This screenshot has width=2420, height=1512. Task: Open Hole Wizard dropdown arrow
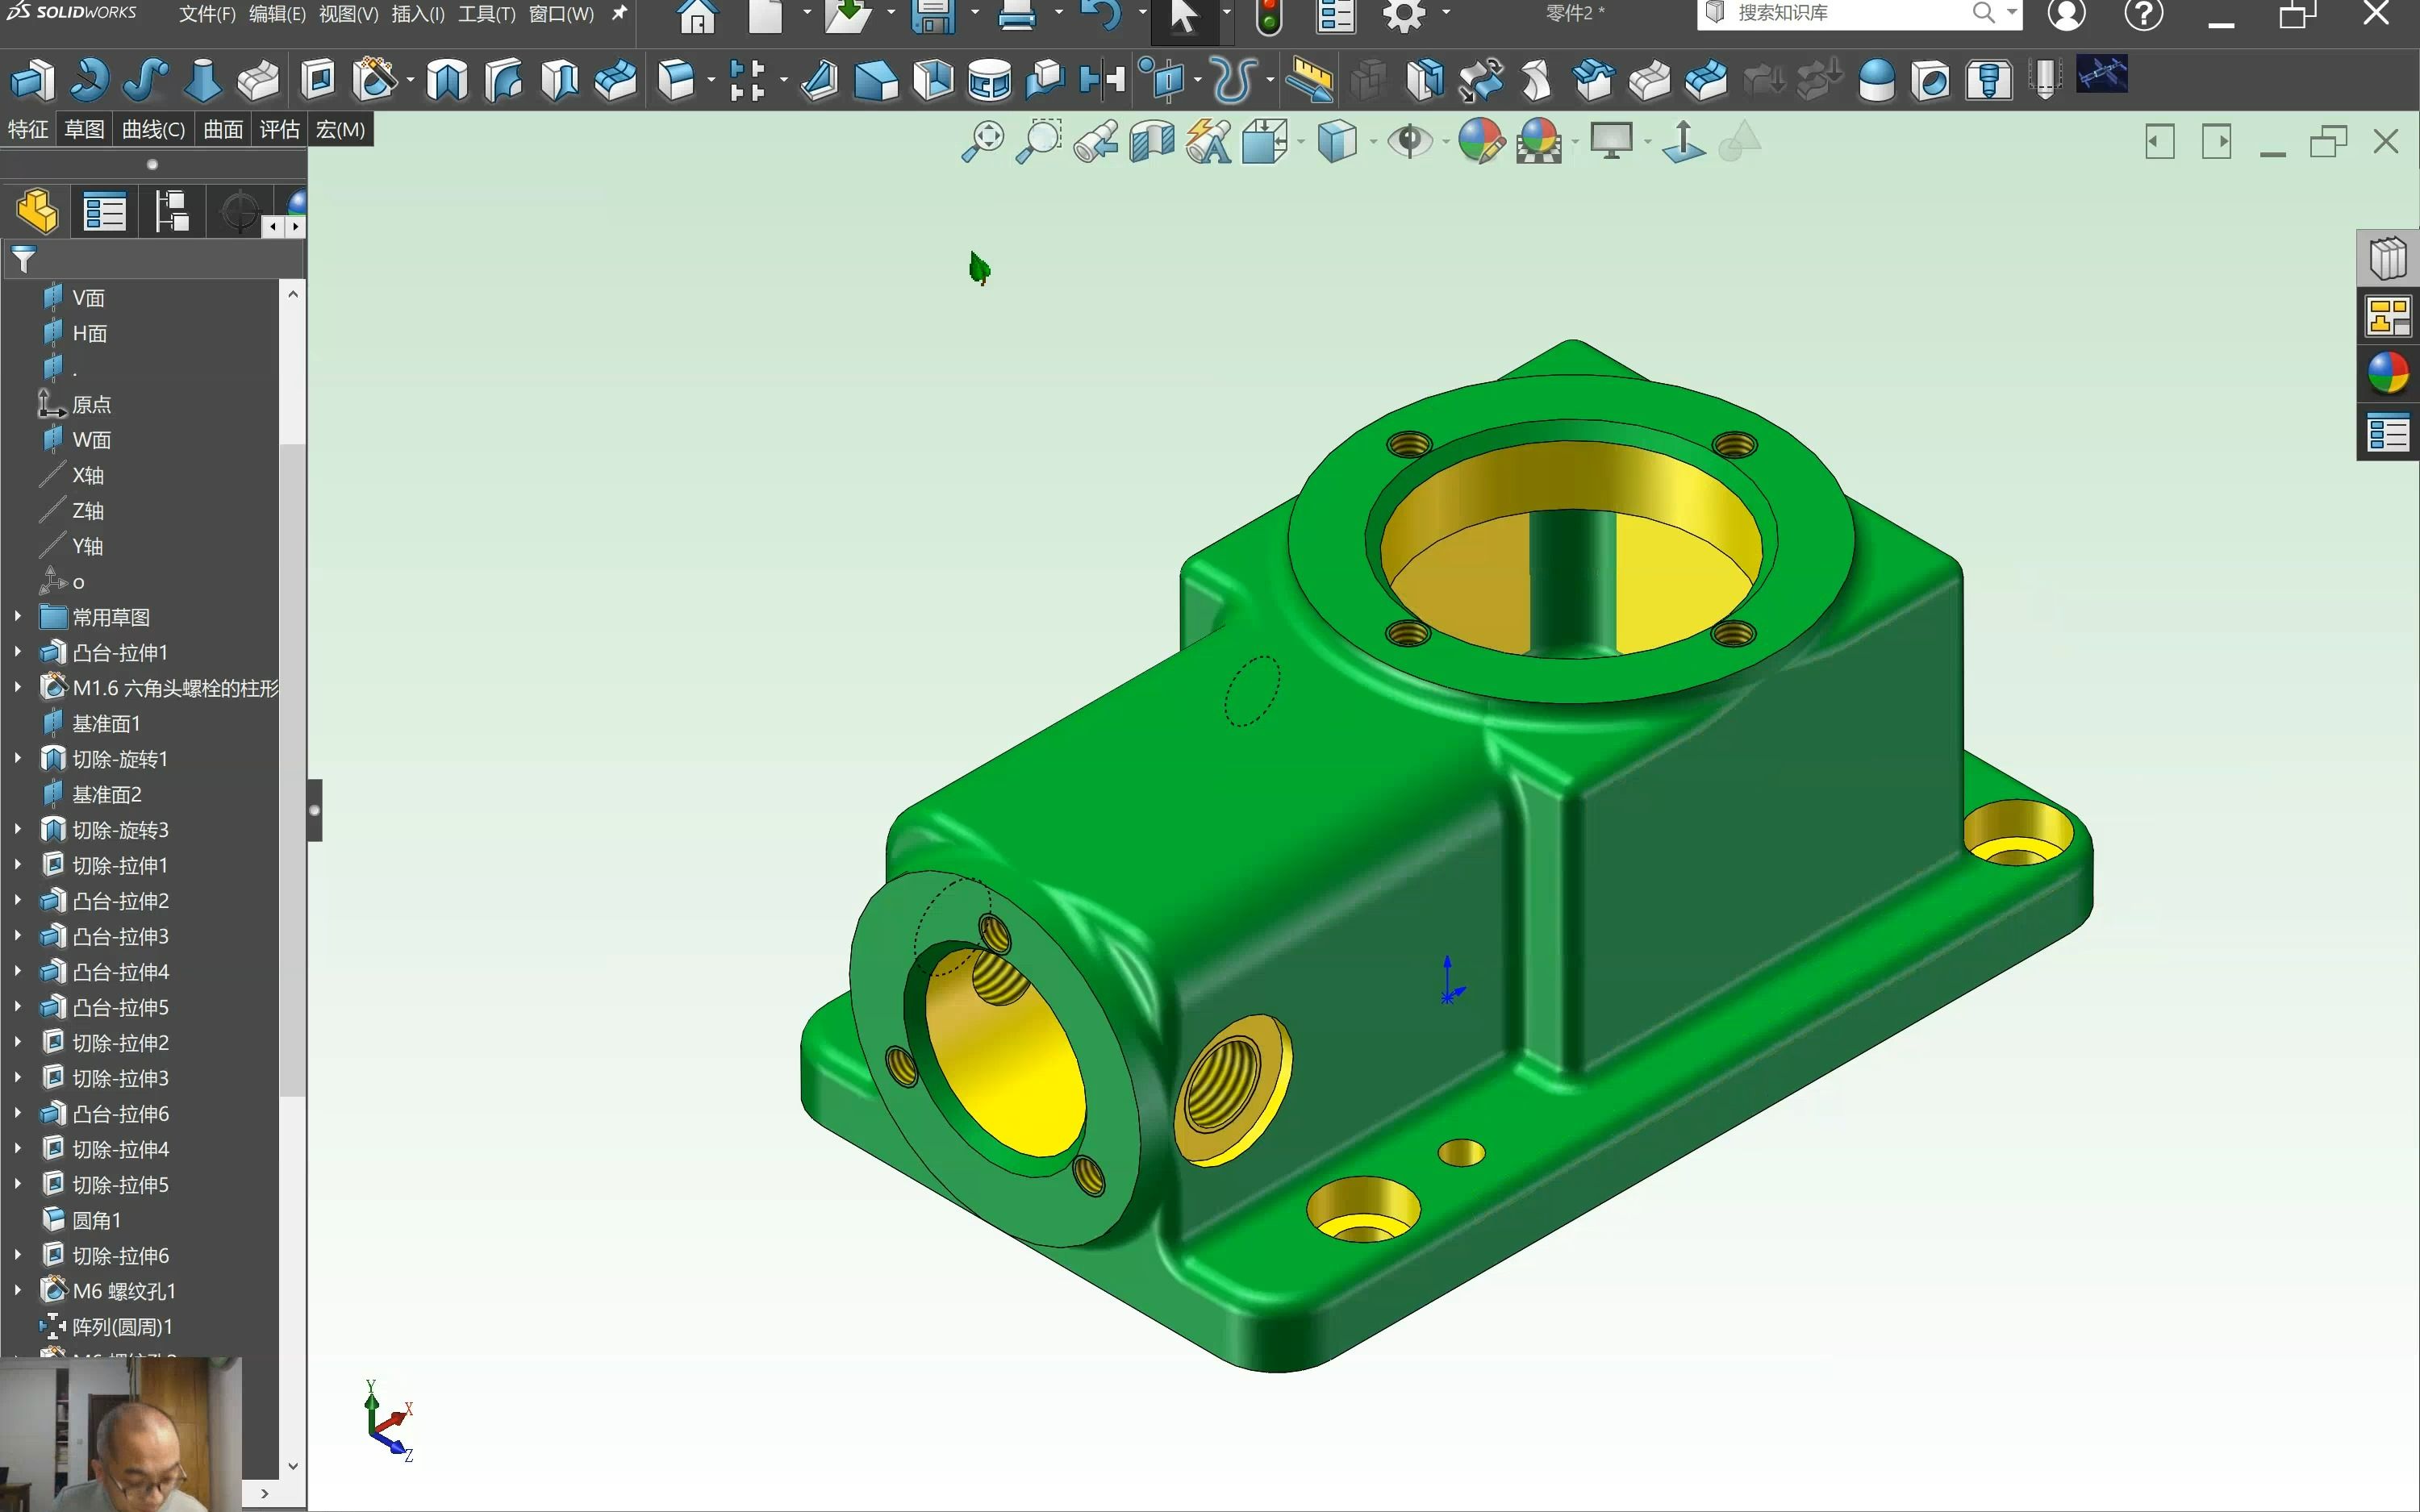click(x=410, y=80)
